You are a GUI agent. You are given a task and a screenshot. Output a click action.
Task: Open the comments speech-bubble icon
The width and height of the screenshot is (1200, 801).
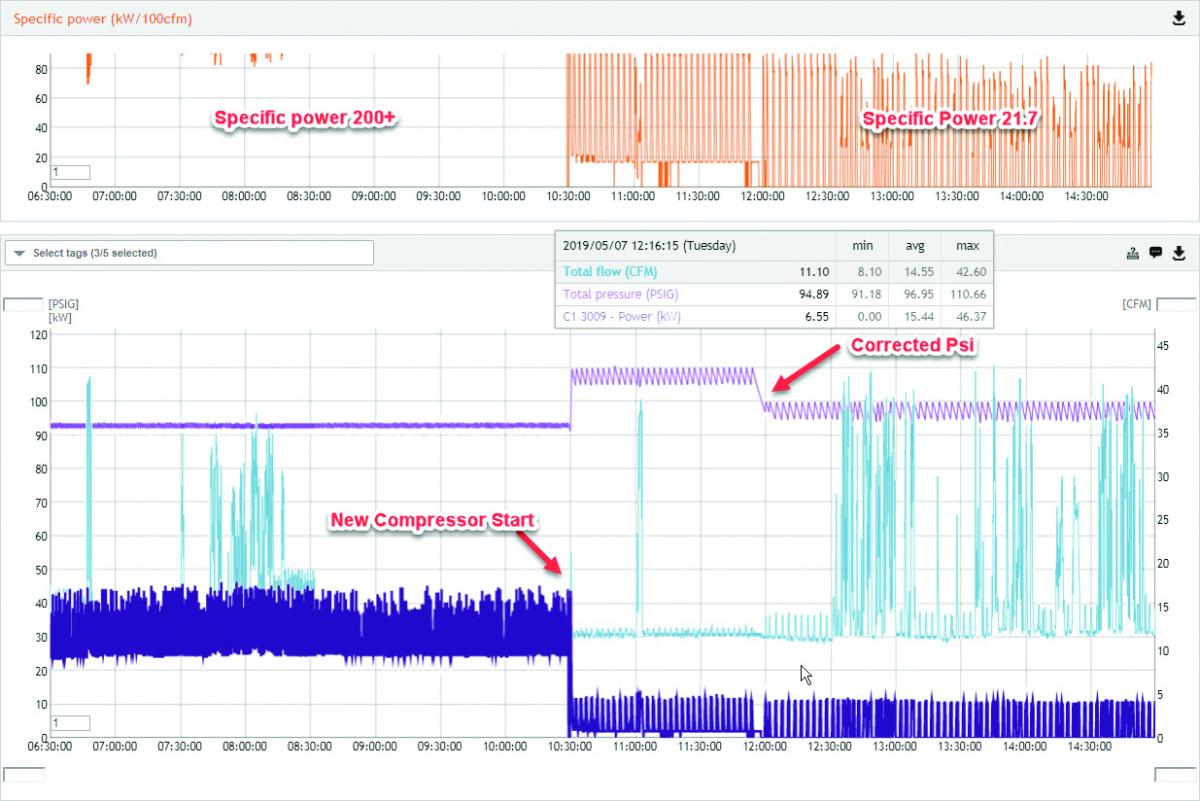(x=1155, y=253)
